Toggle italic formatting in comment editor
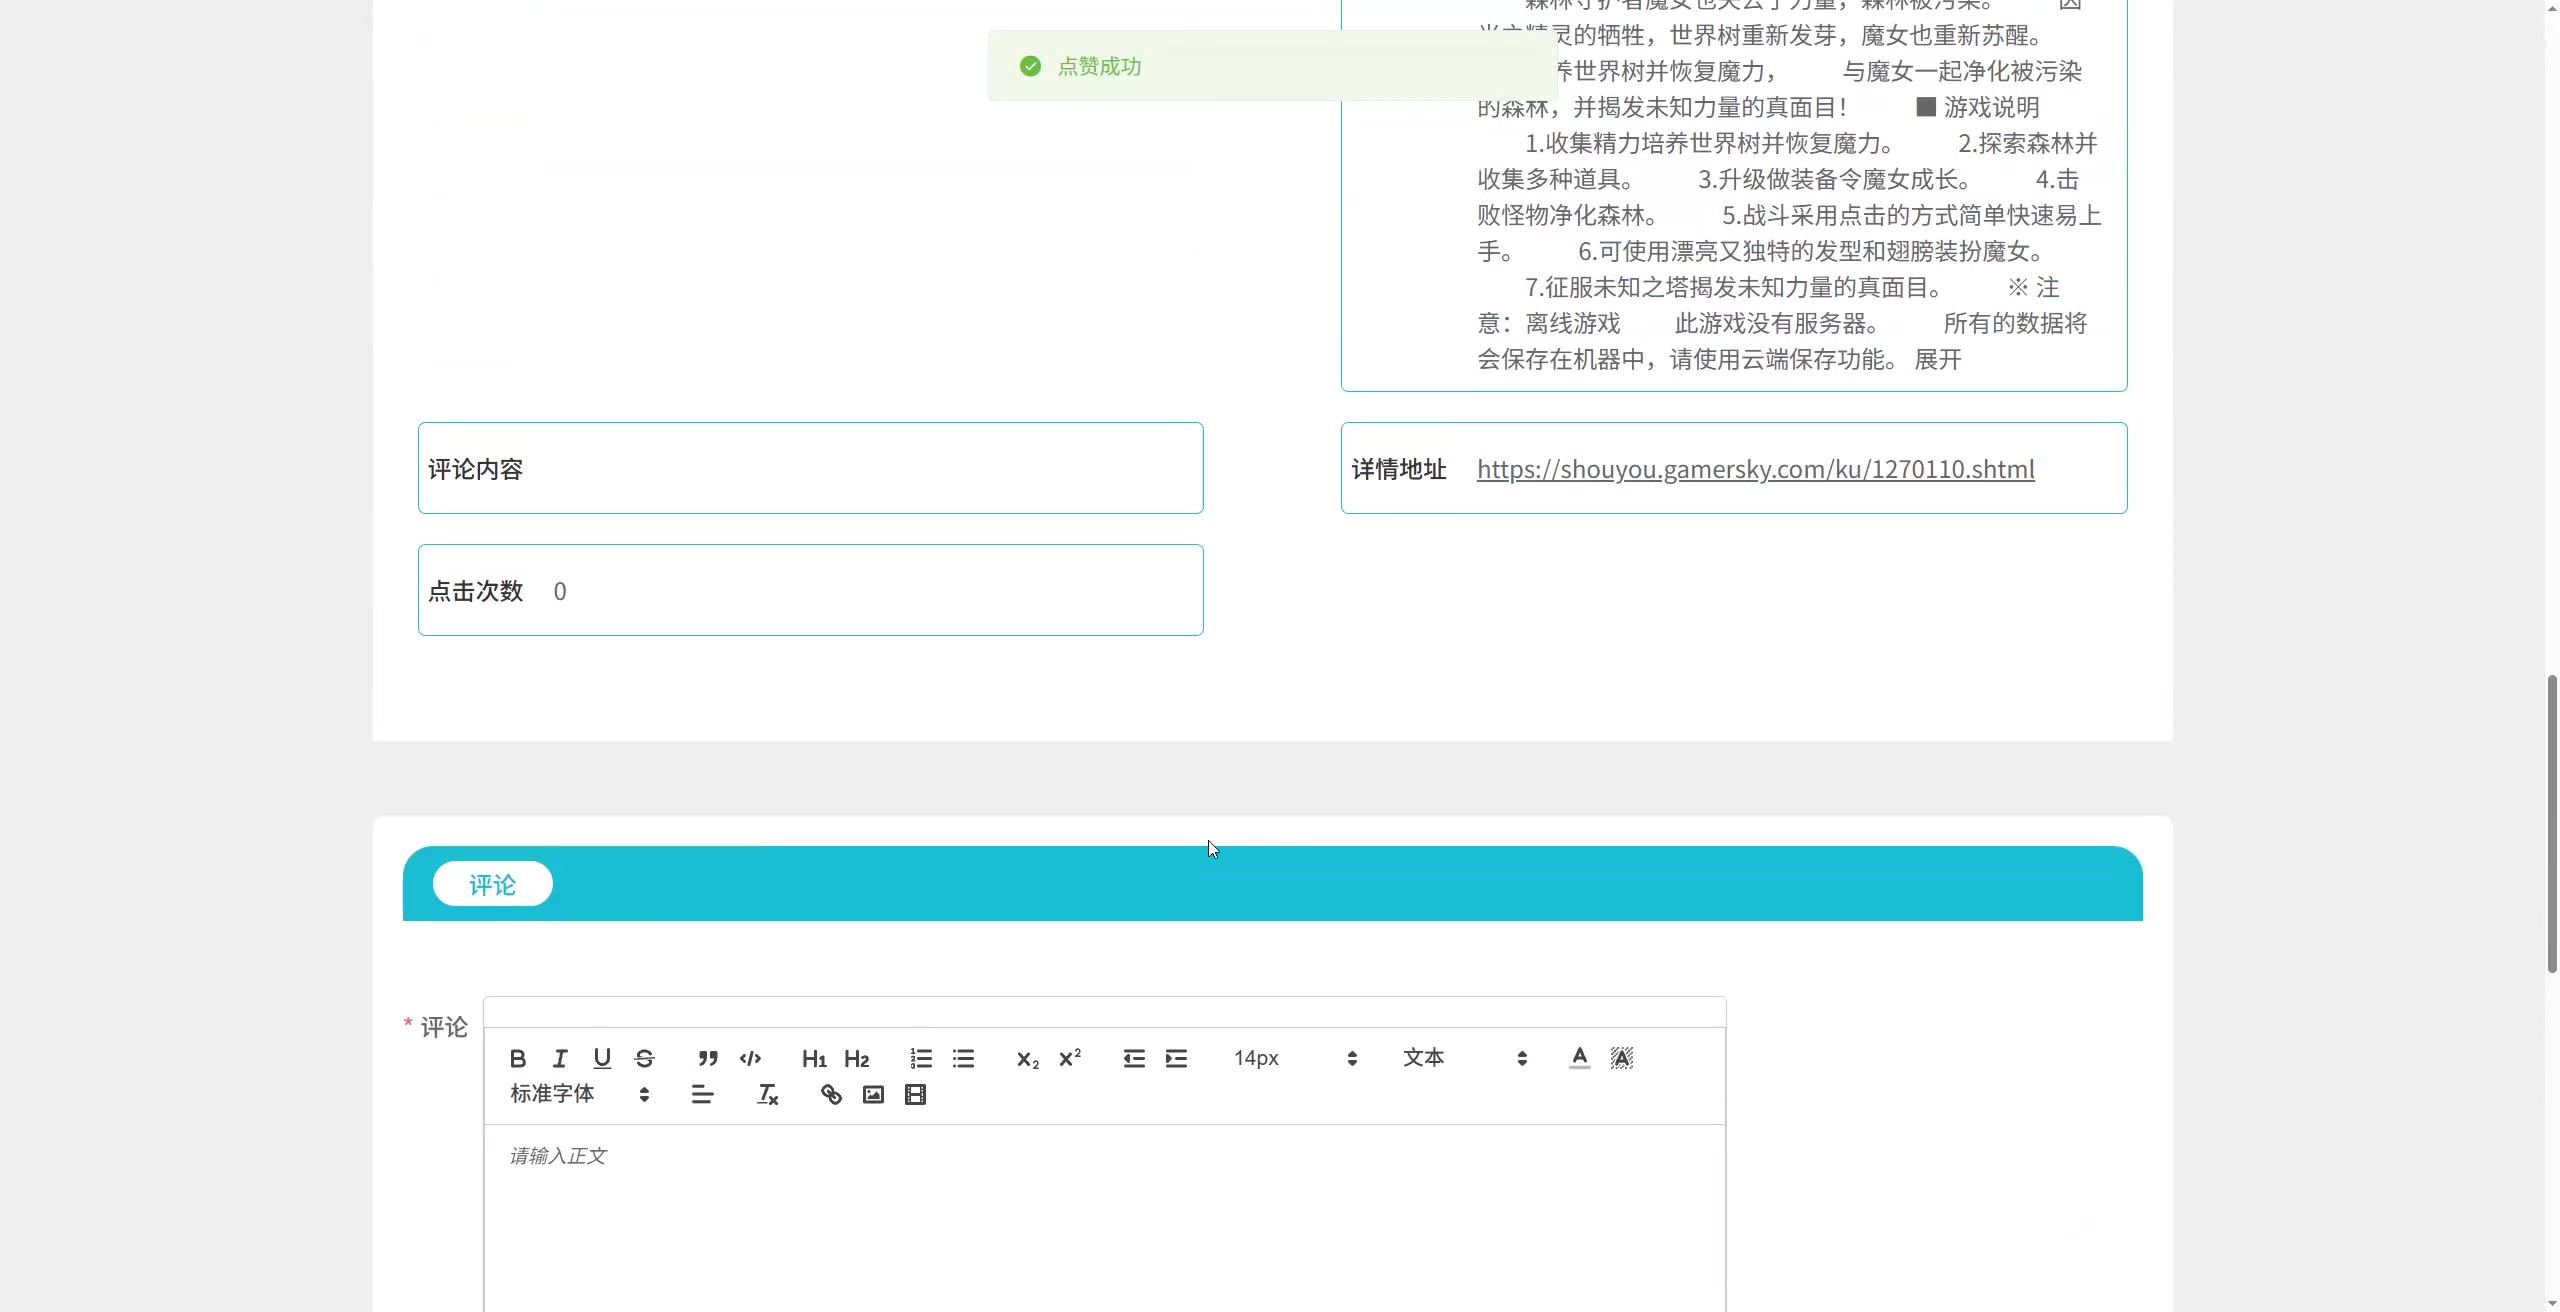This screenshot has width=2560, height=1312. pos(560,1058)
